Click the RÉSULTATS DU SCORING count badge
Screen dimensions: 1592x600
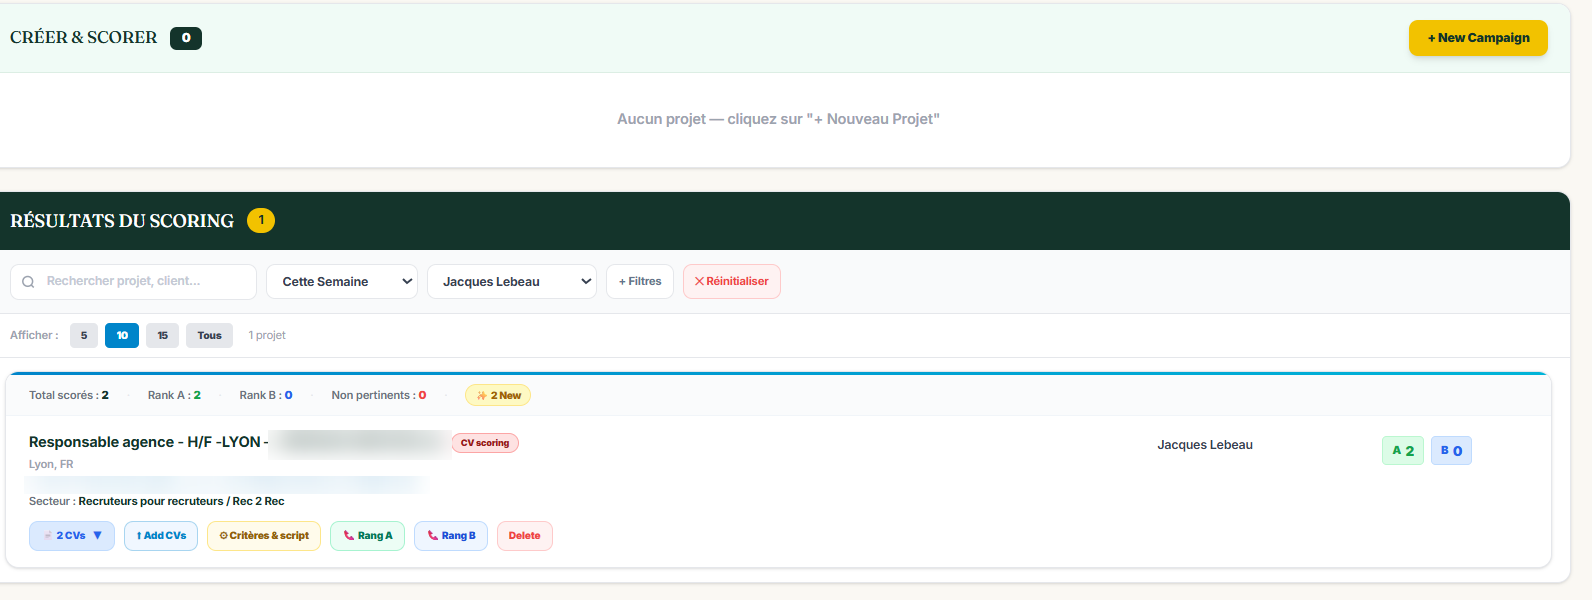pyautogui.click(x=261, y=220)
